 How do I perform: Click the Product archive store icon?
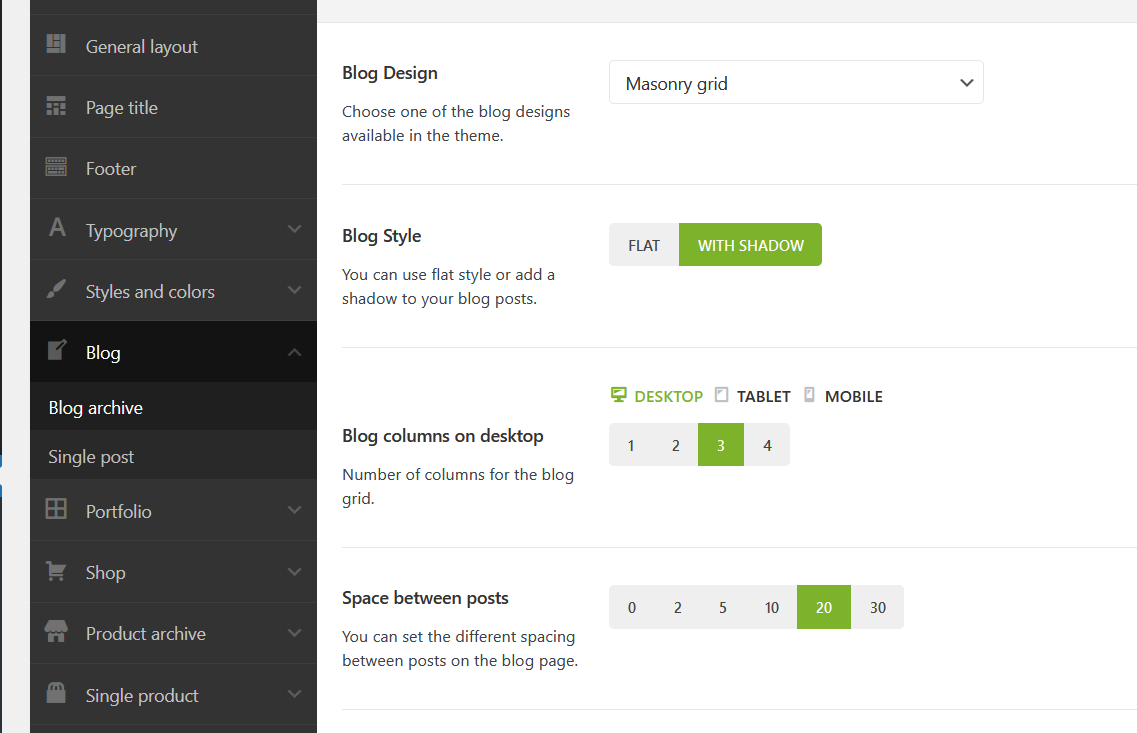57,633
